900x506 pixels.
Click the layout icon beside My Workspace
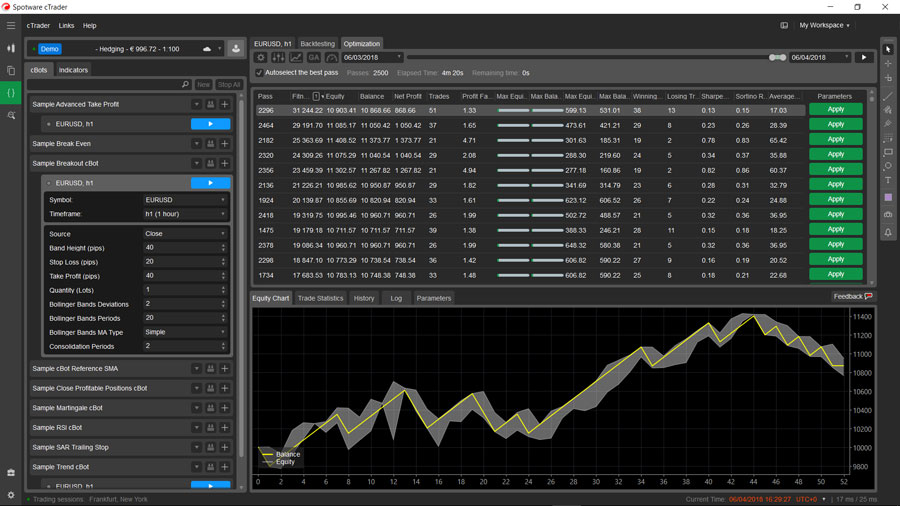(784, 25)
